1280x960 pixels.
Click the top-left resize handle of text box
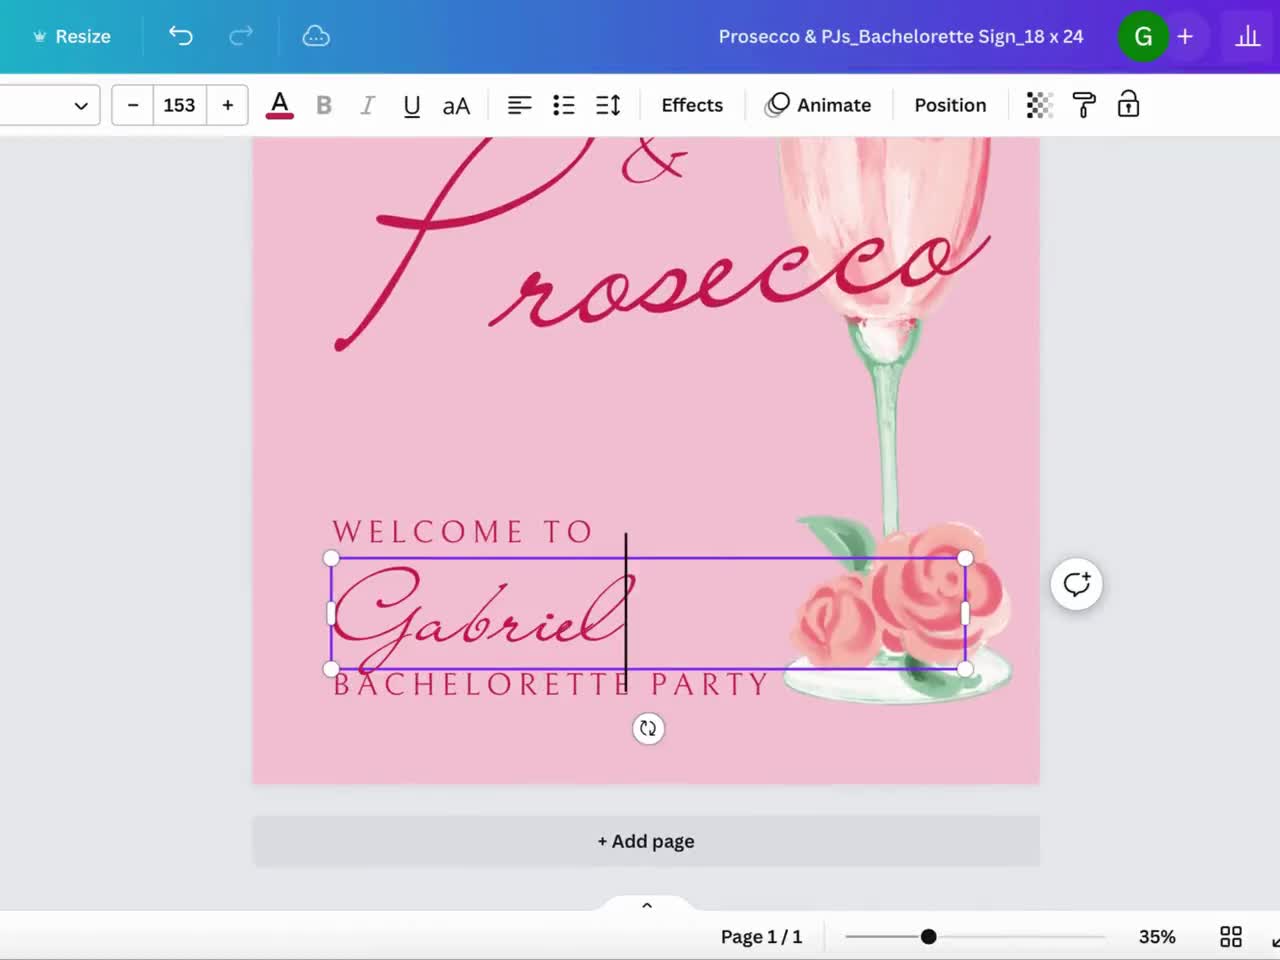(x=332, y=558)
